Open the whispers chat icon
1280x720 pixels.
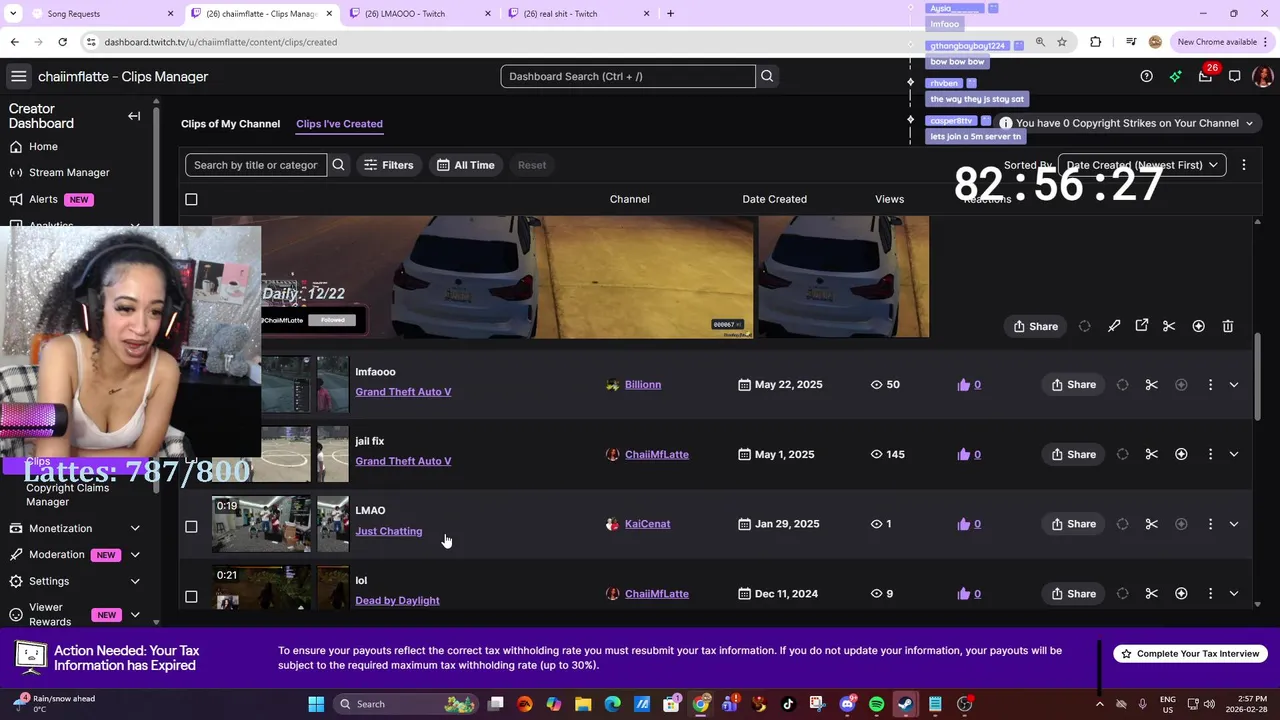pos(1235,76)
